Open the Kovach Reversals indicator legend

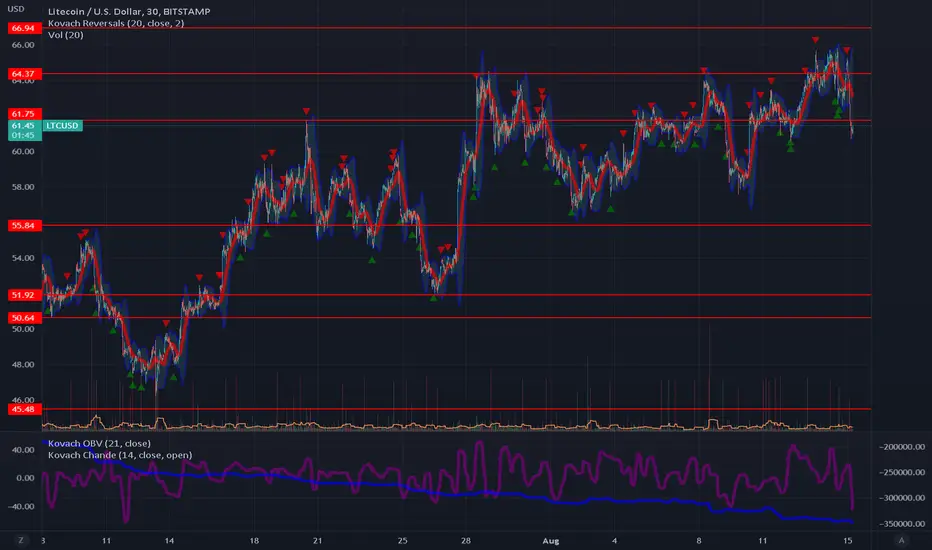pyautogui.click(x=116, y=23)
